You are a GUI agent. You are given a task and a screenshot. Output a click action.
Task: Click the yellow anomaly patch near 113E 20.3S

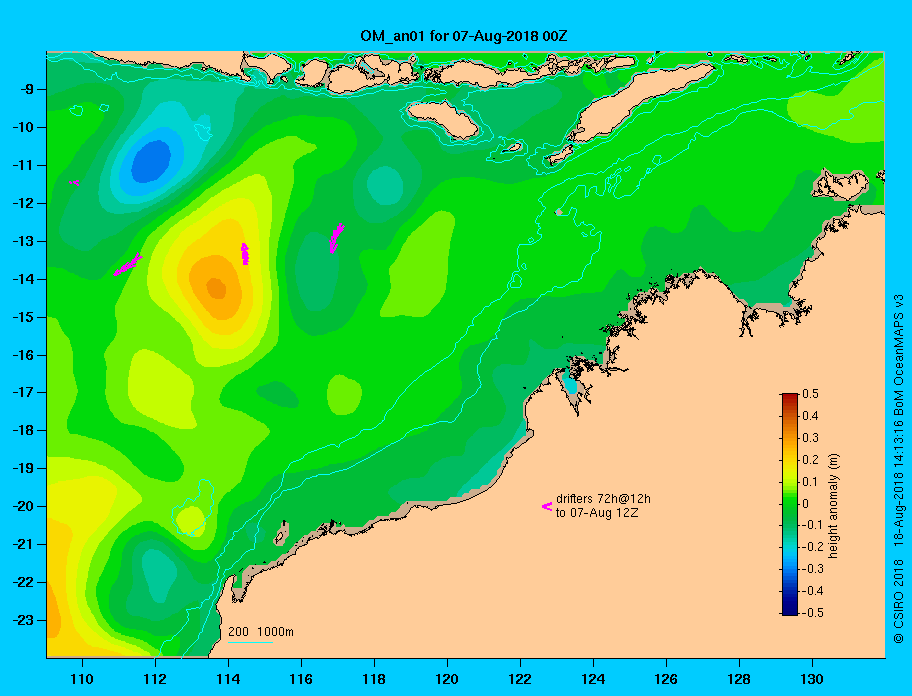click(x=190, y=520)
